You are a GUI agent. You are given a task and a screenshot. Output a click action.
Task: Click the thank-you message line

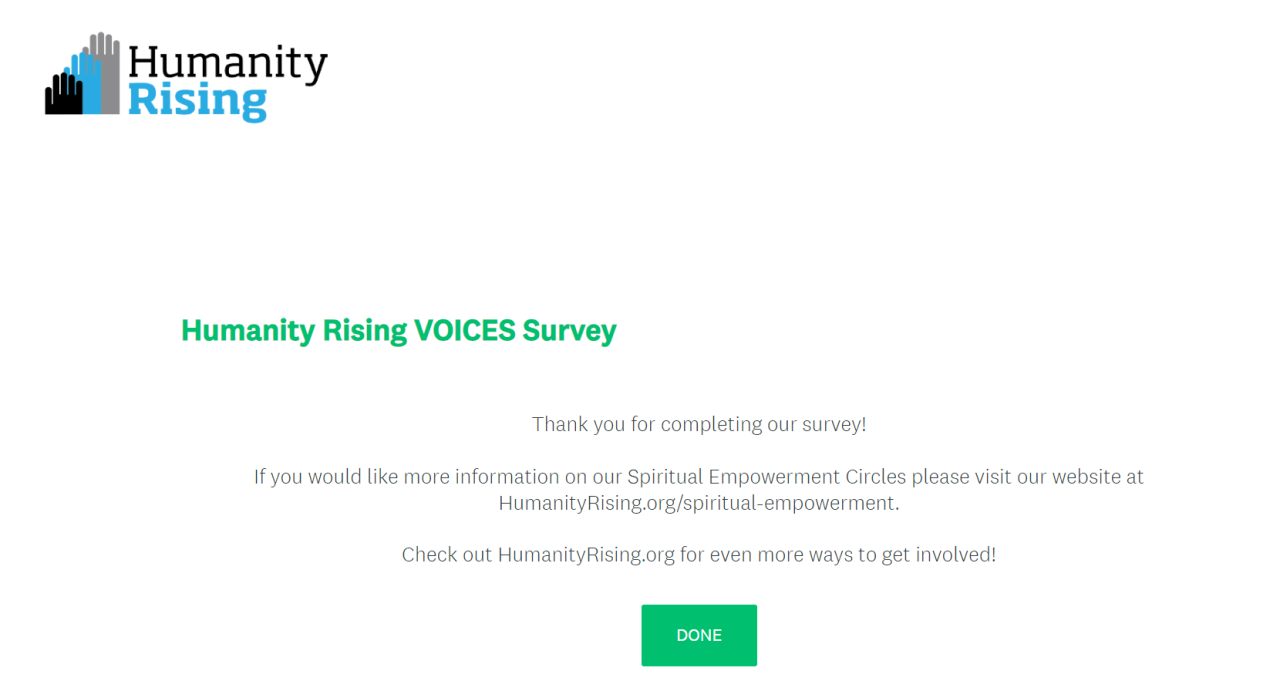pyautogui.click(x=698, y=424)
